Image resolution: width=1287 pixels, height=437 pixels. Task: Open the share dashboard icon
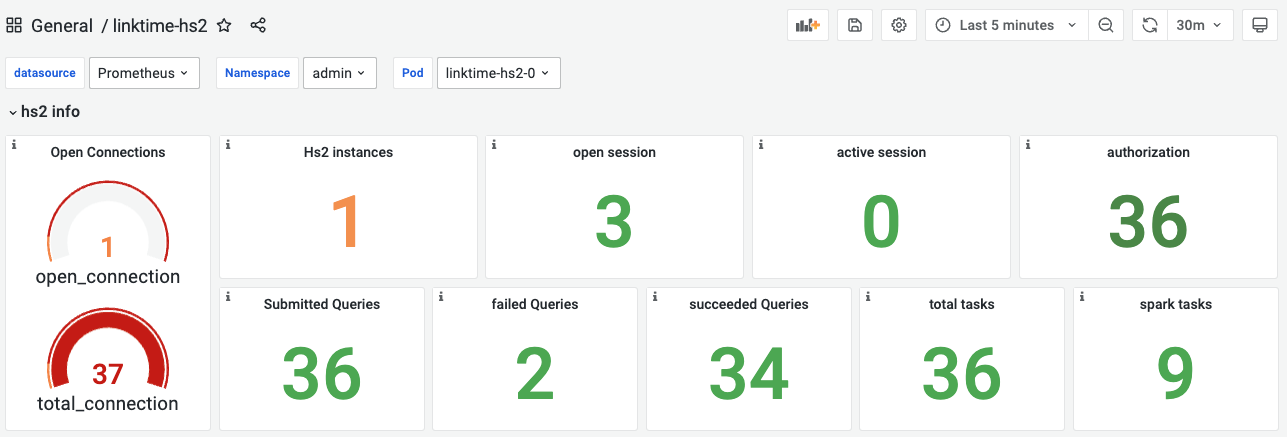(x=258, y=25)
